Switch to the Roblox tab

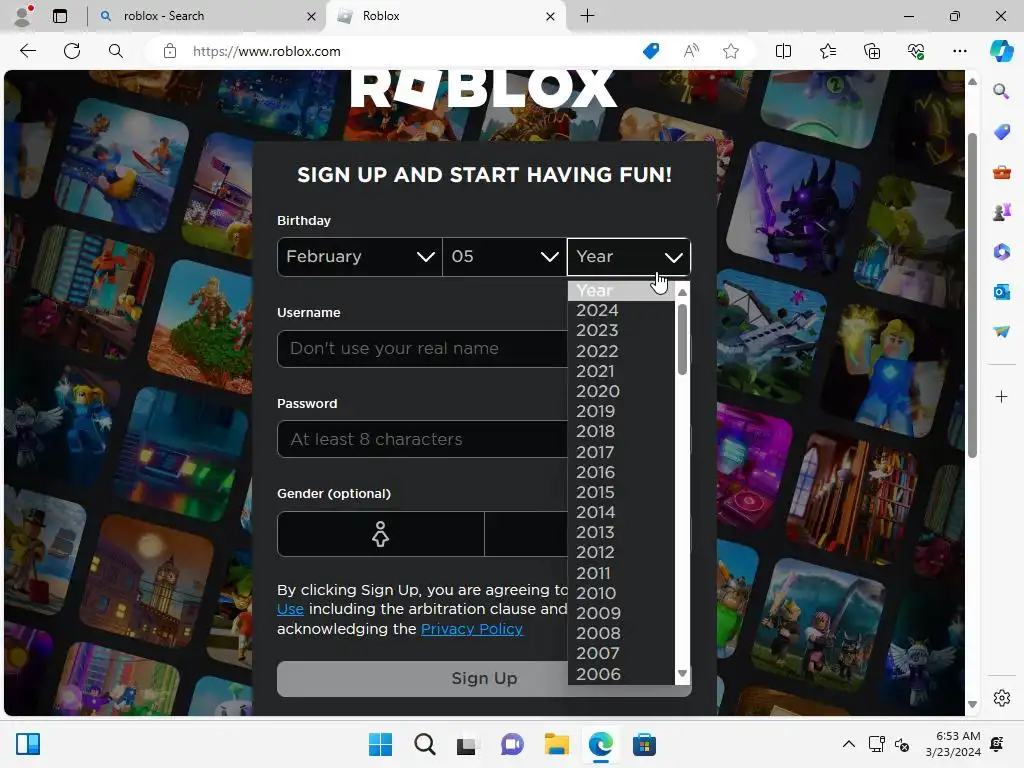(445, 16)
